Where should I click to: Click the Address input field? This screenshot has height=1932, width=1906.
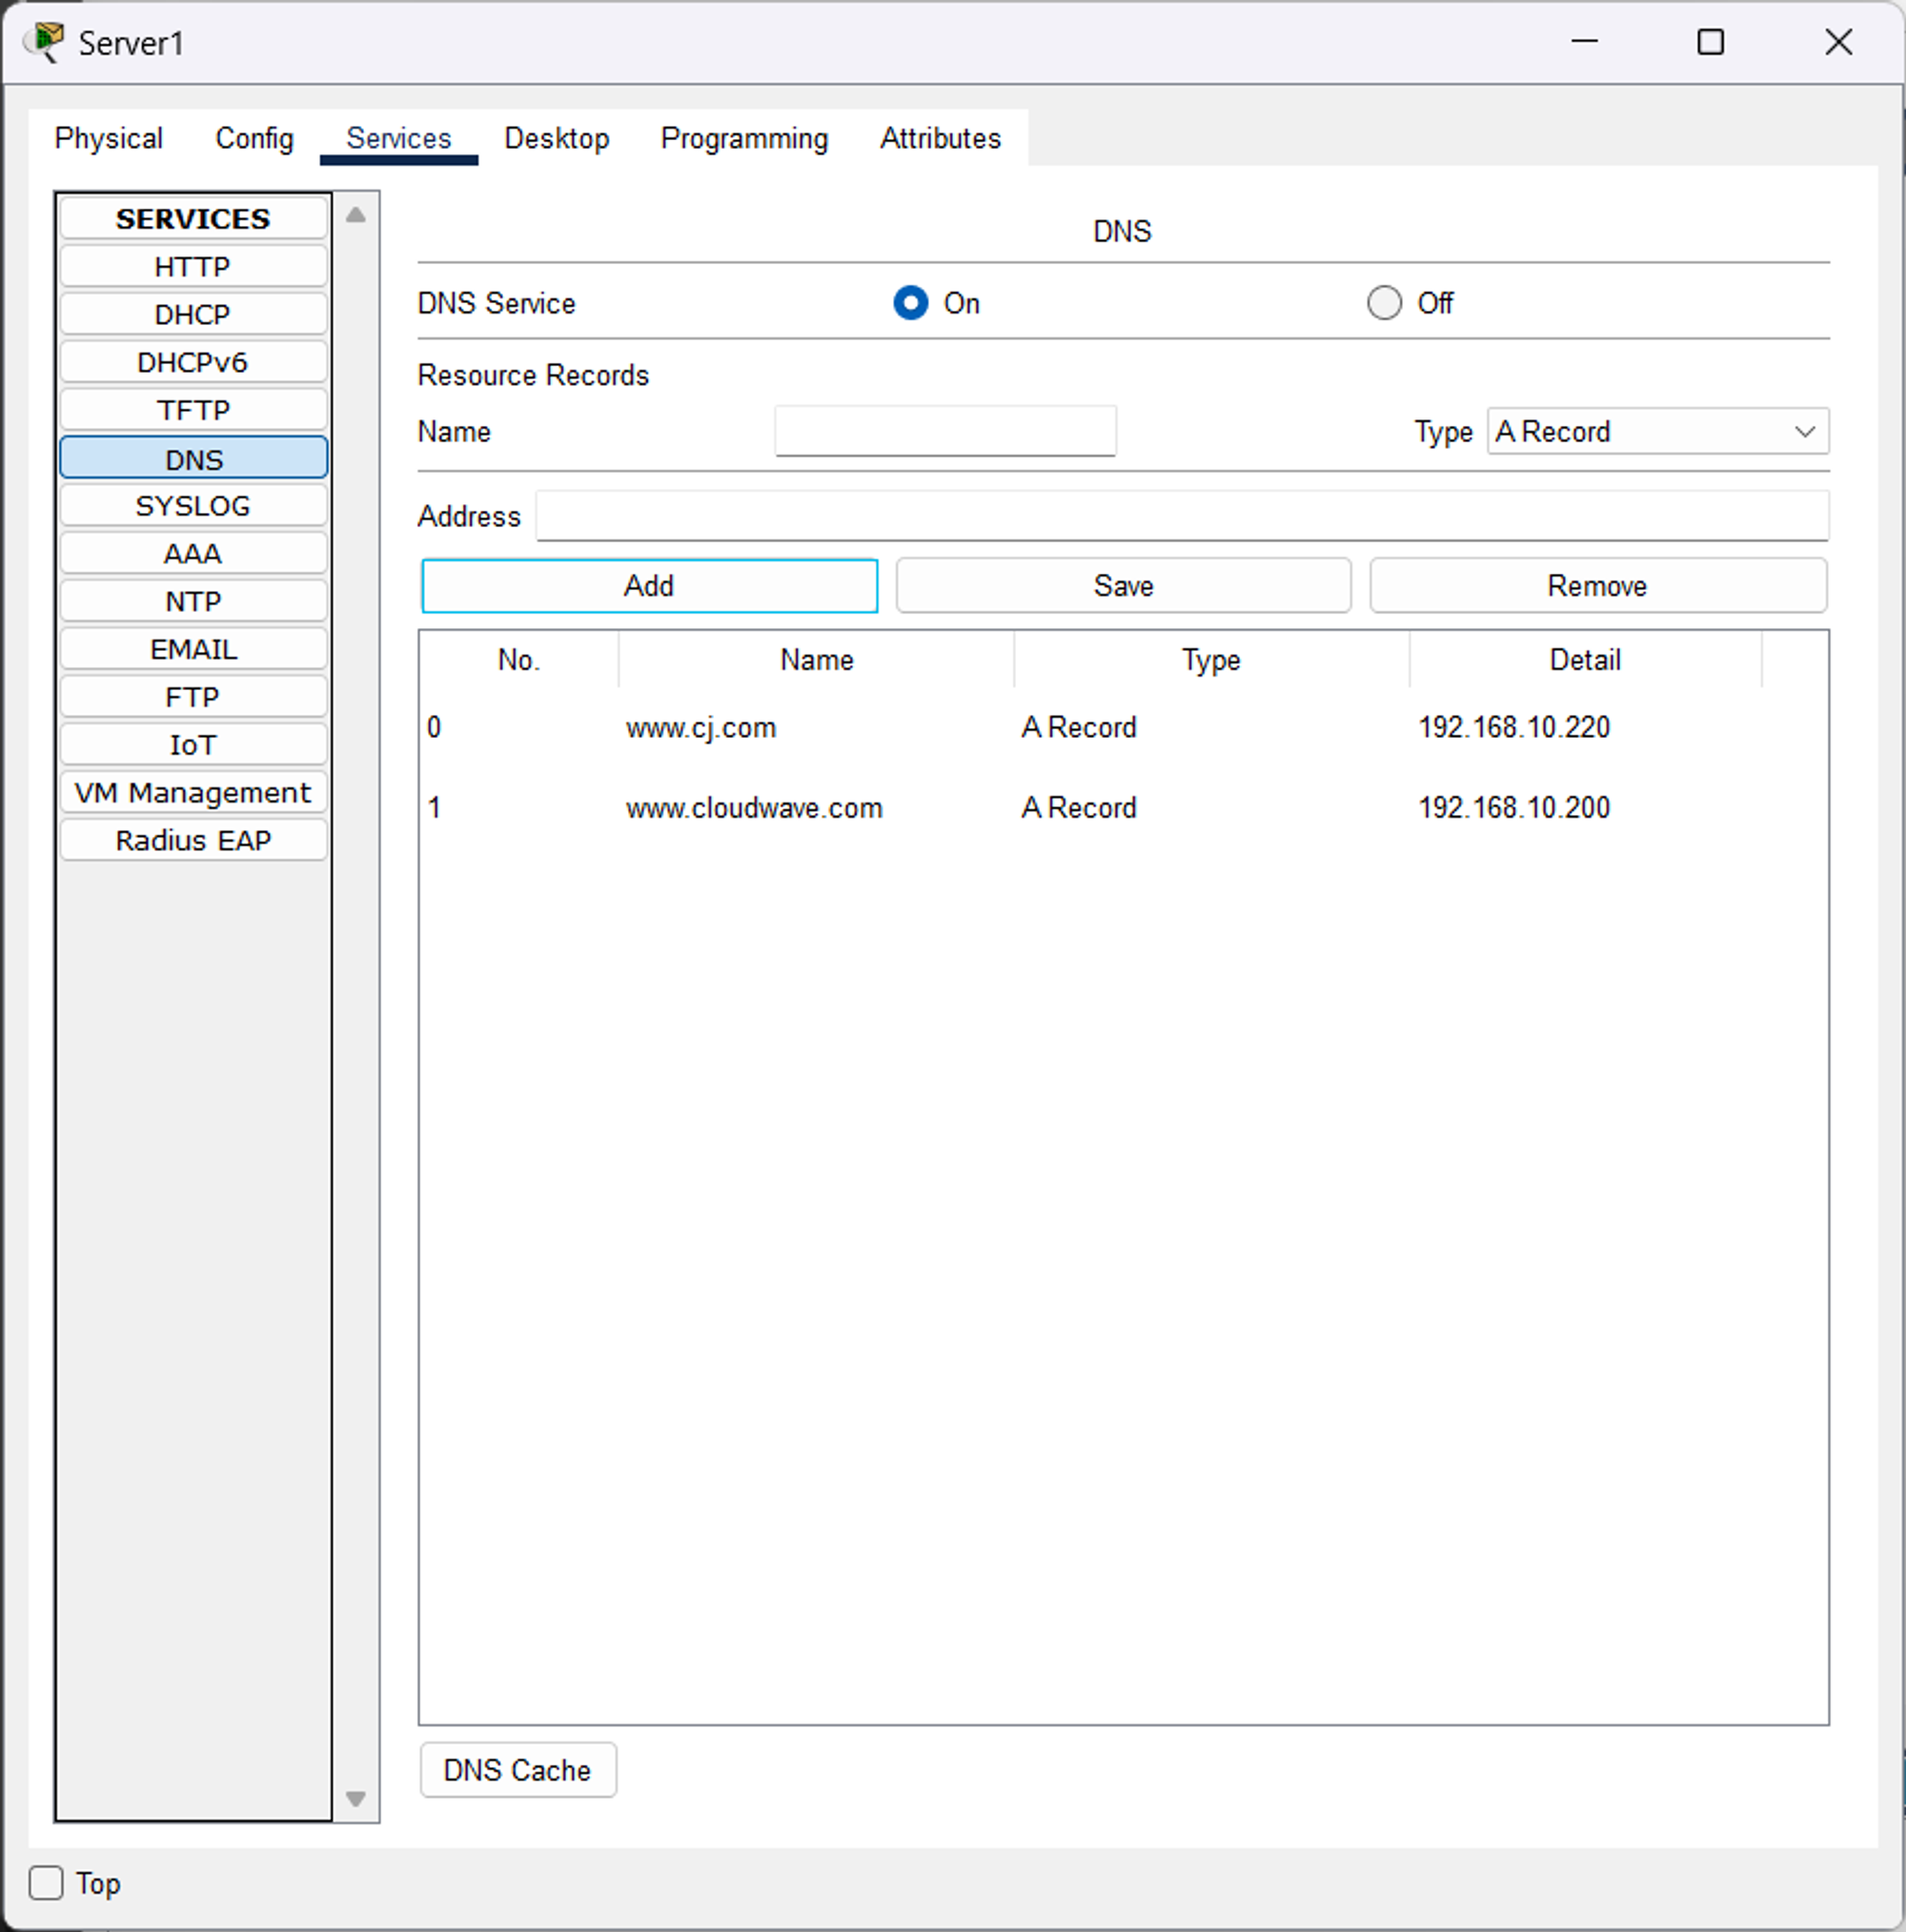pos(1182,516)
